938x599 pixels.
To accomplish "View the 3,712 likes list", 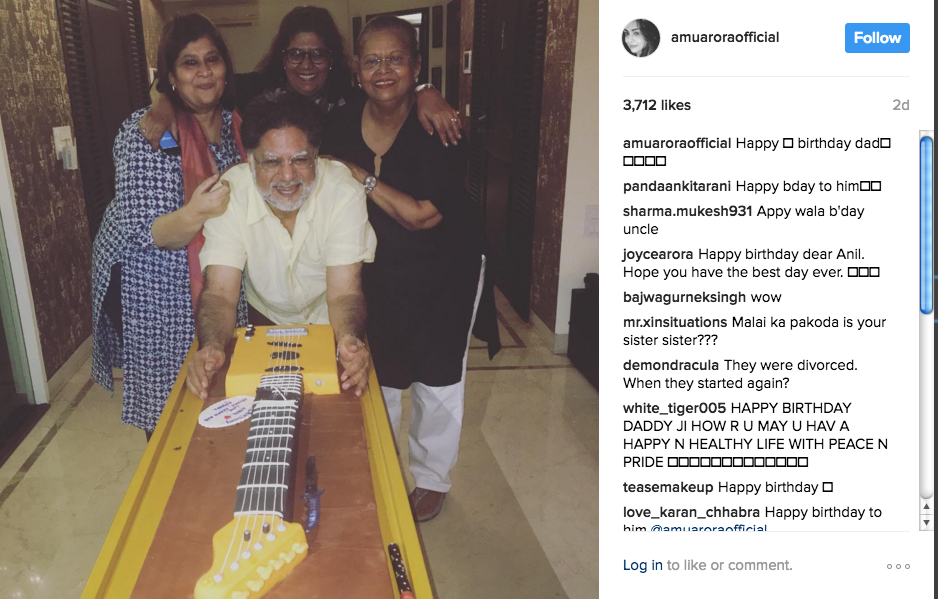I will coord(656,105).
